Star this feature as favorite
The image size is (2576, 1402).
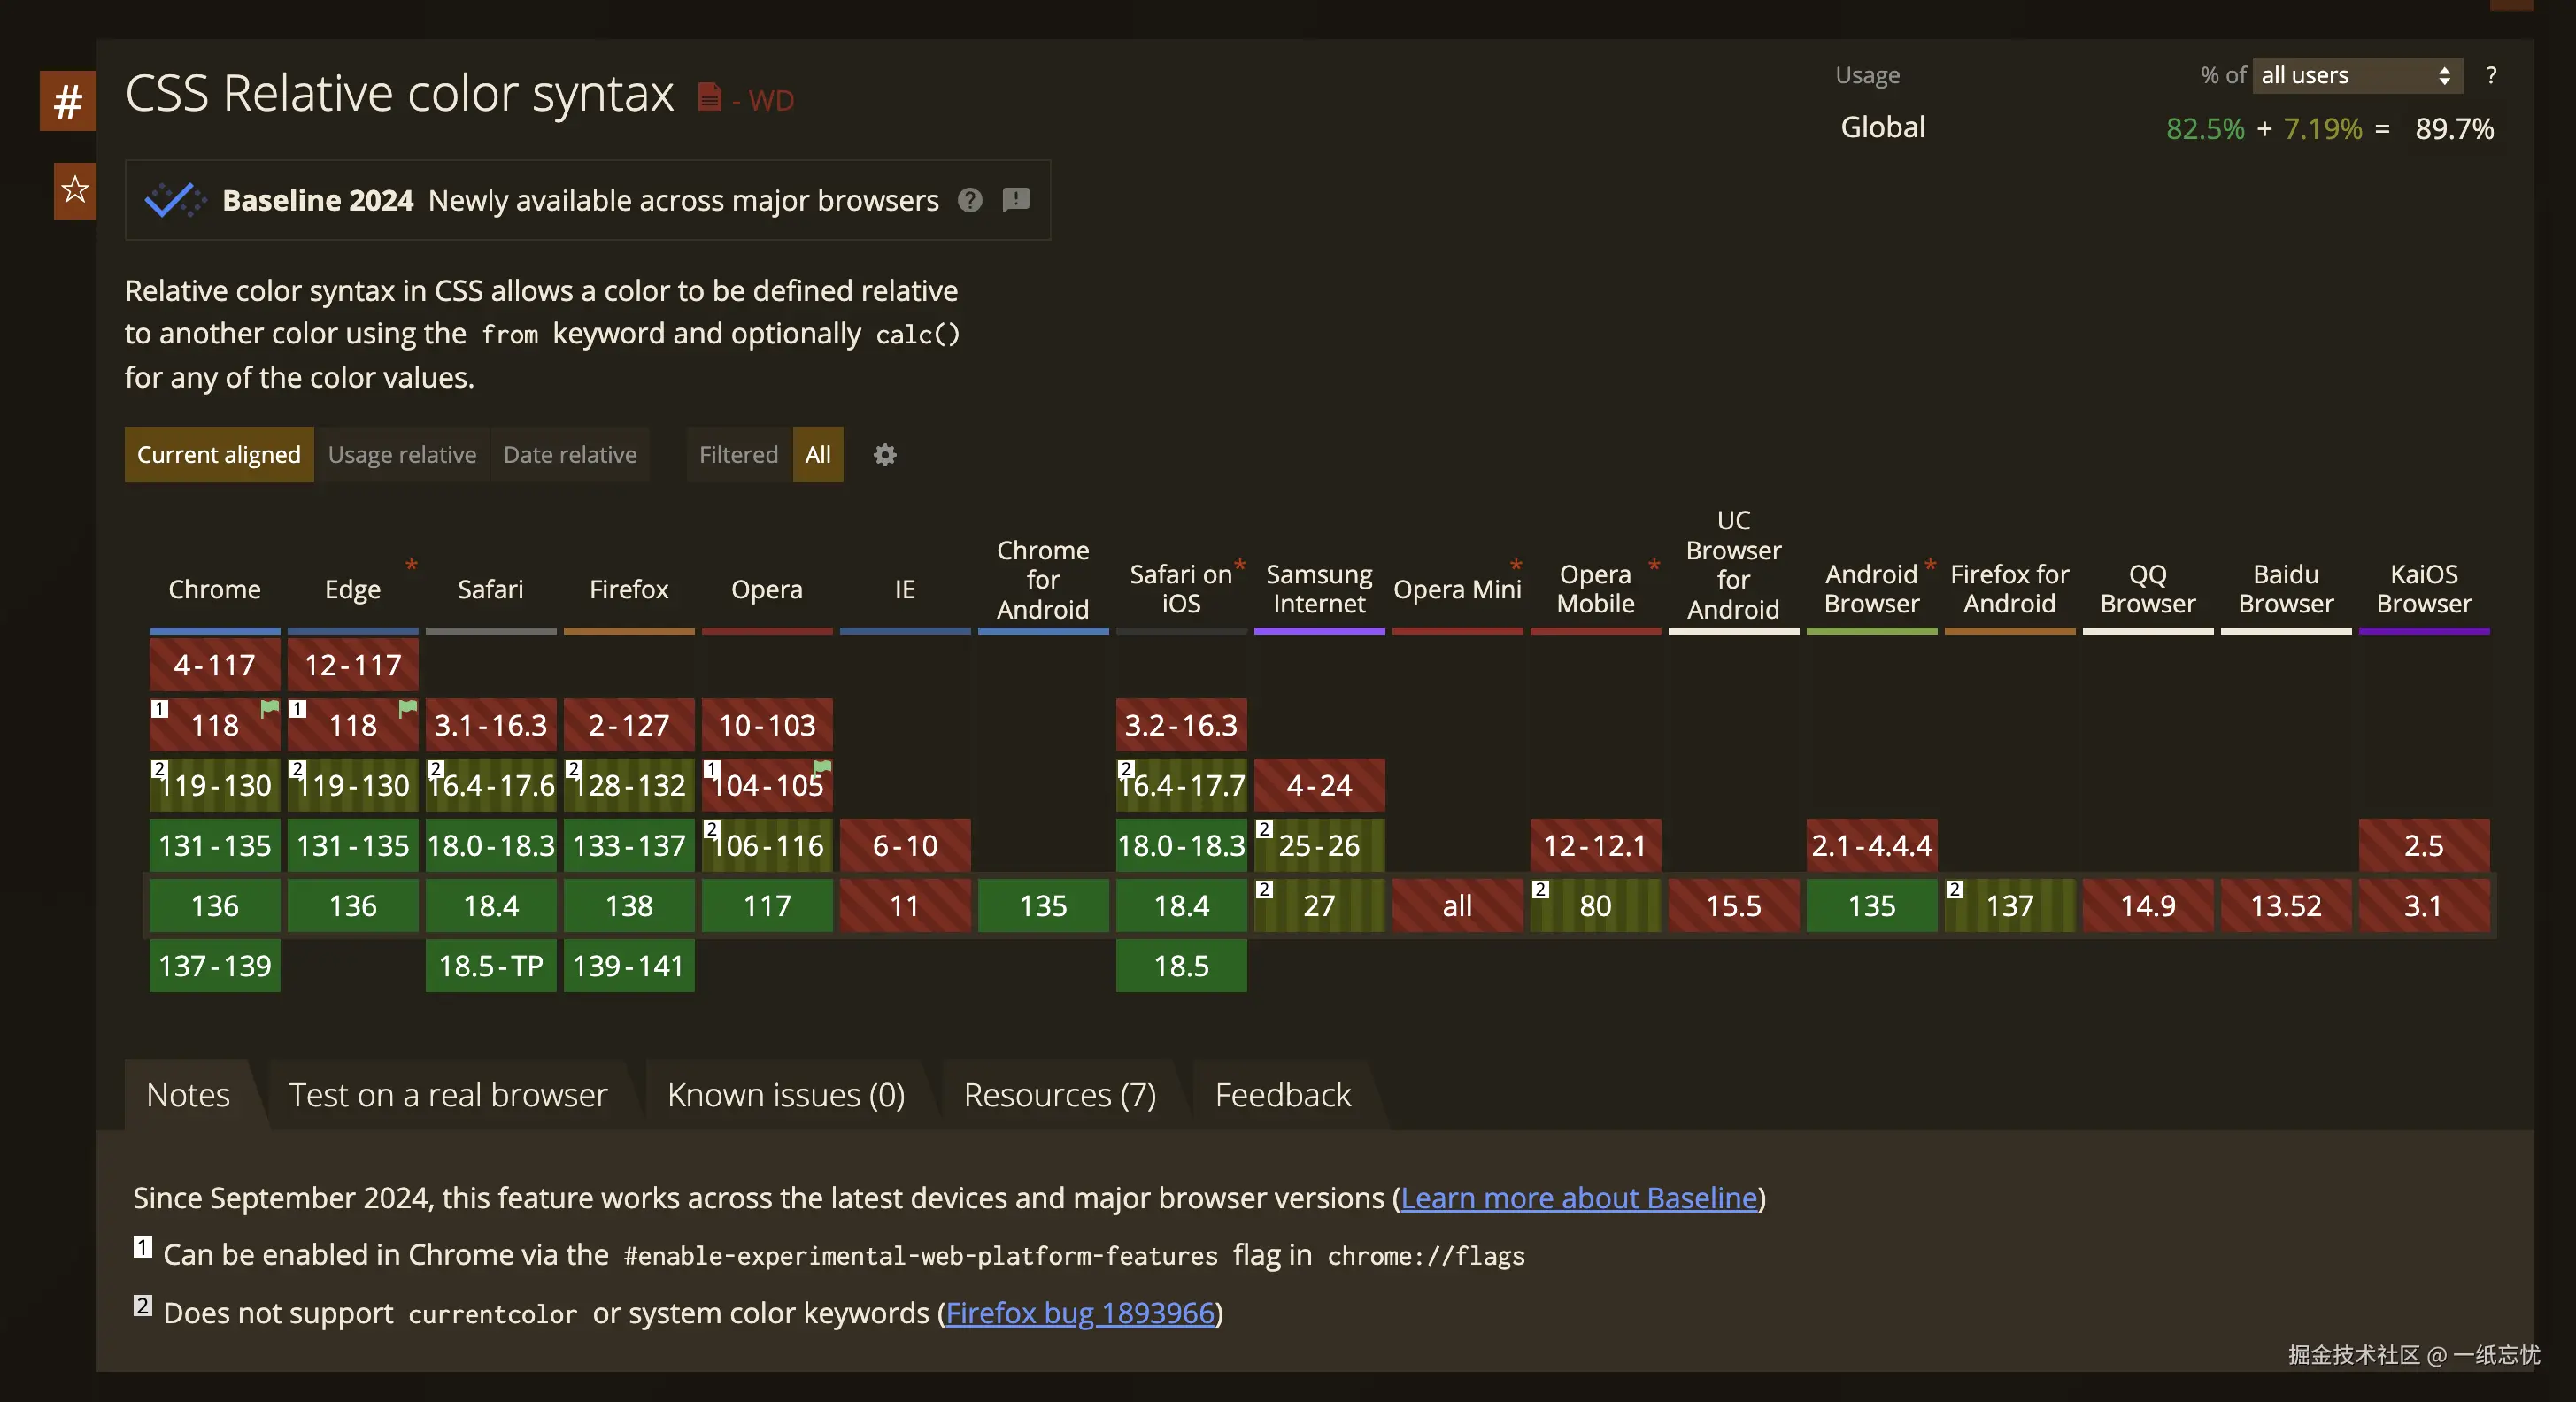(75, 190)
